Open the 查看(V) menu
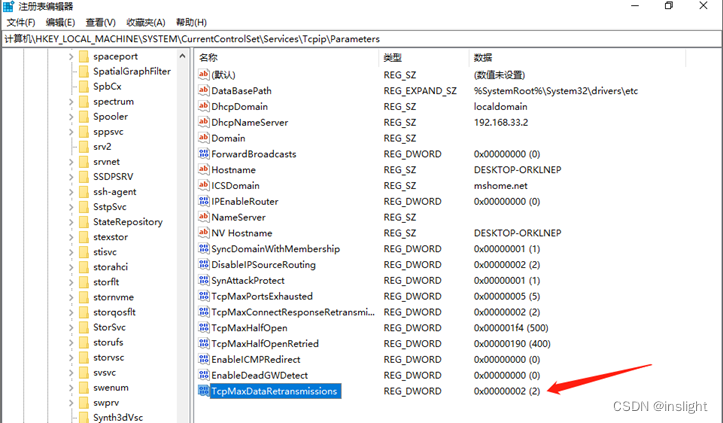Viewport: 723px width, 423px height. (101, 22)
